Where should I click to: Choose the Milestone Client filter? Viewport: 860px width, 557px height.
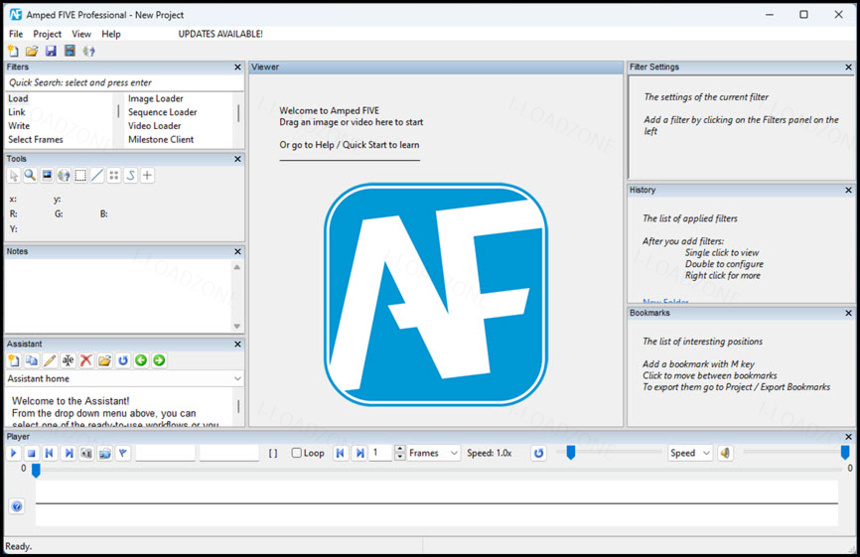(161, 139)
